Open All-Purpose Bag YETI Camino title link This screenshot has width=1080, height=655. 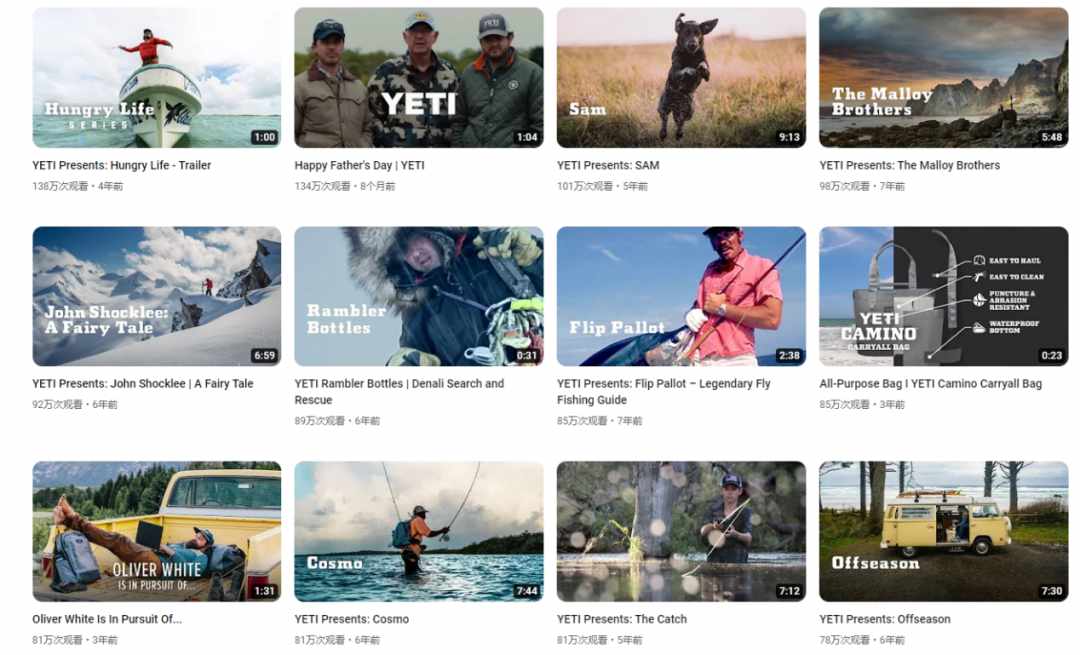point(931,384)
